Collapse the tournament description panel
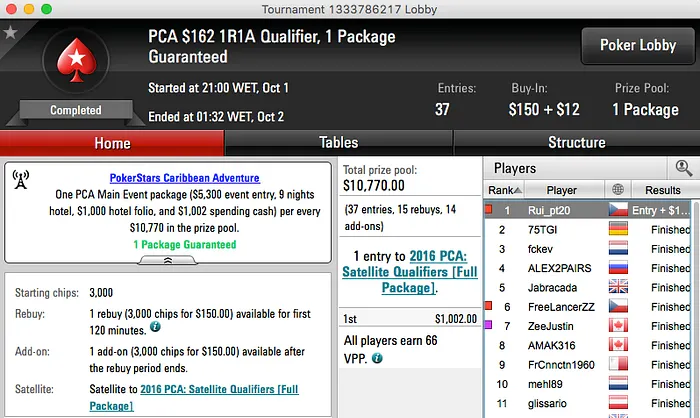 167,258
